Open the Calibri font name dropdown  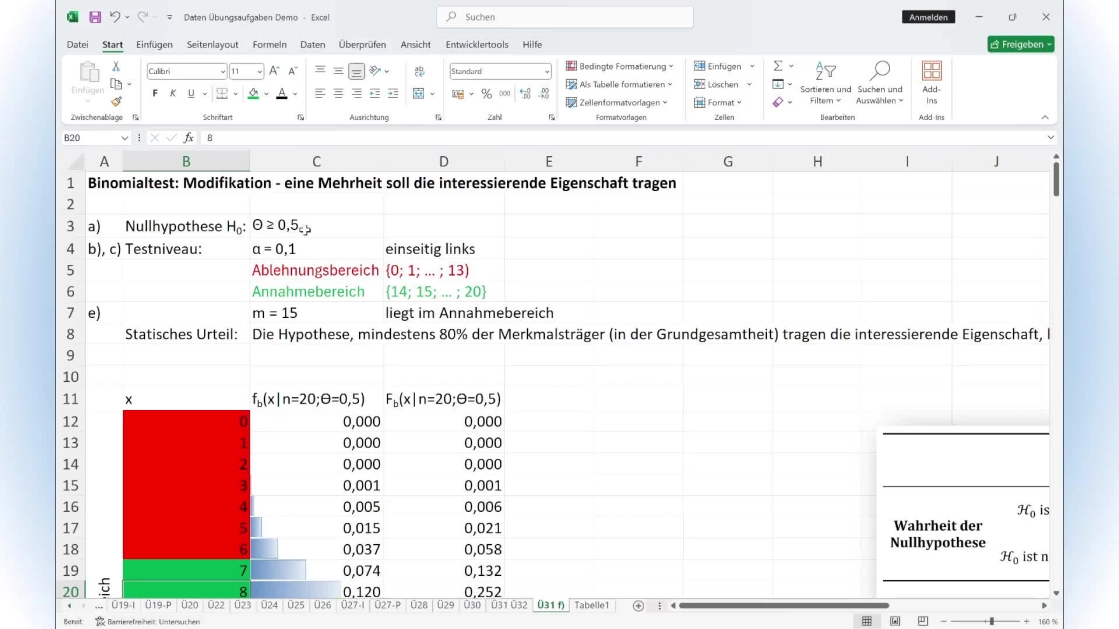[x=222, y=71]
